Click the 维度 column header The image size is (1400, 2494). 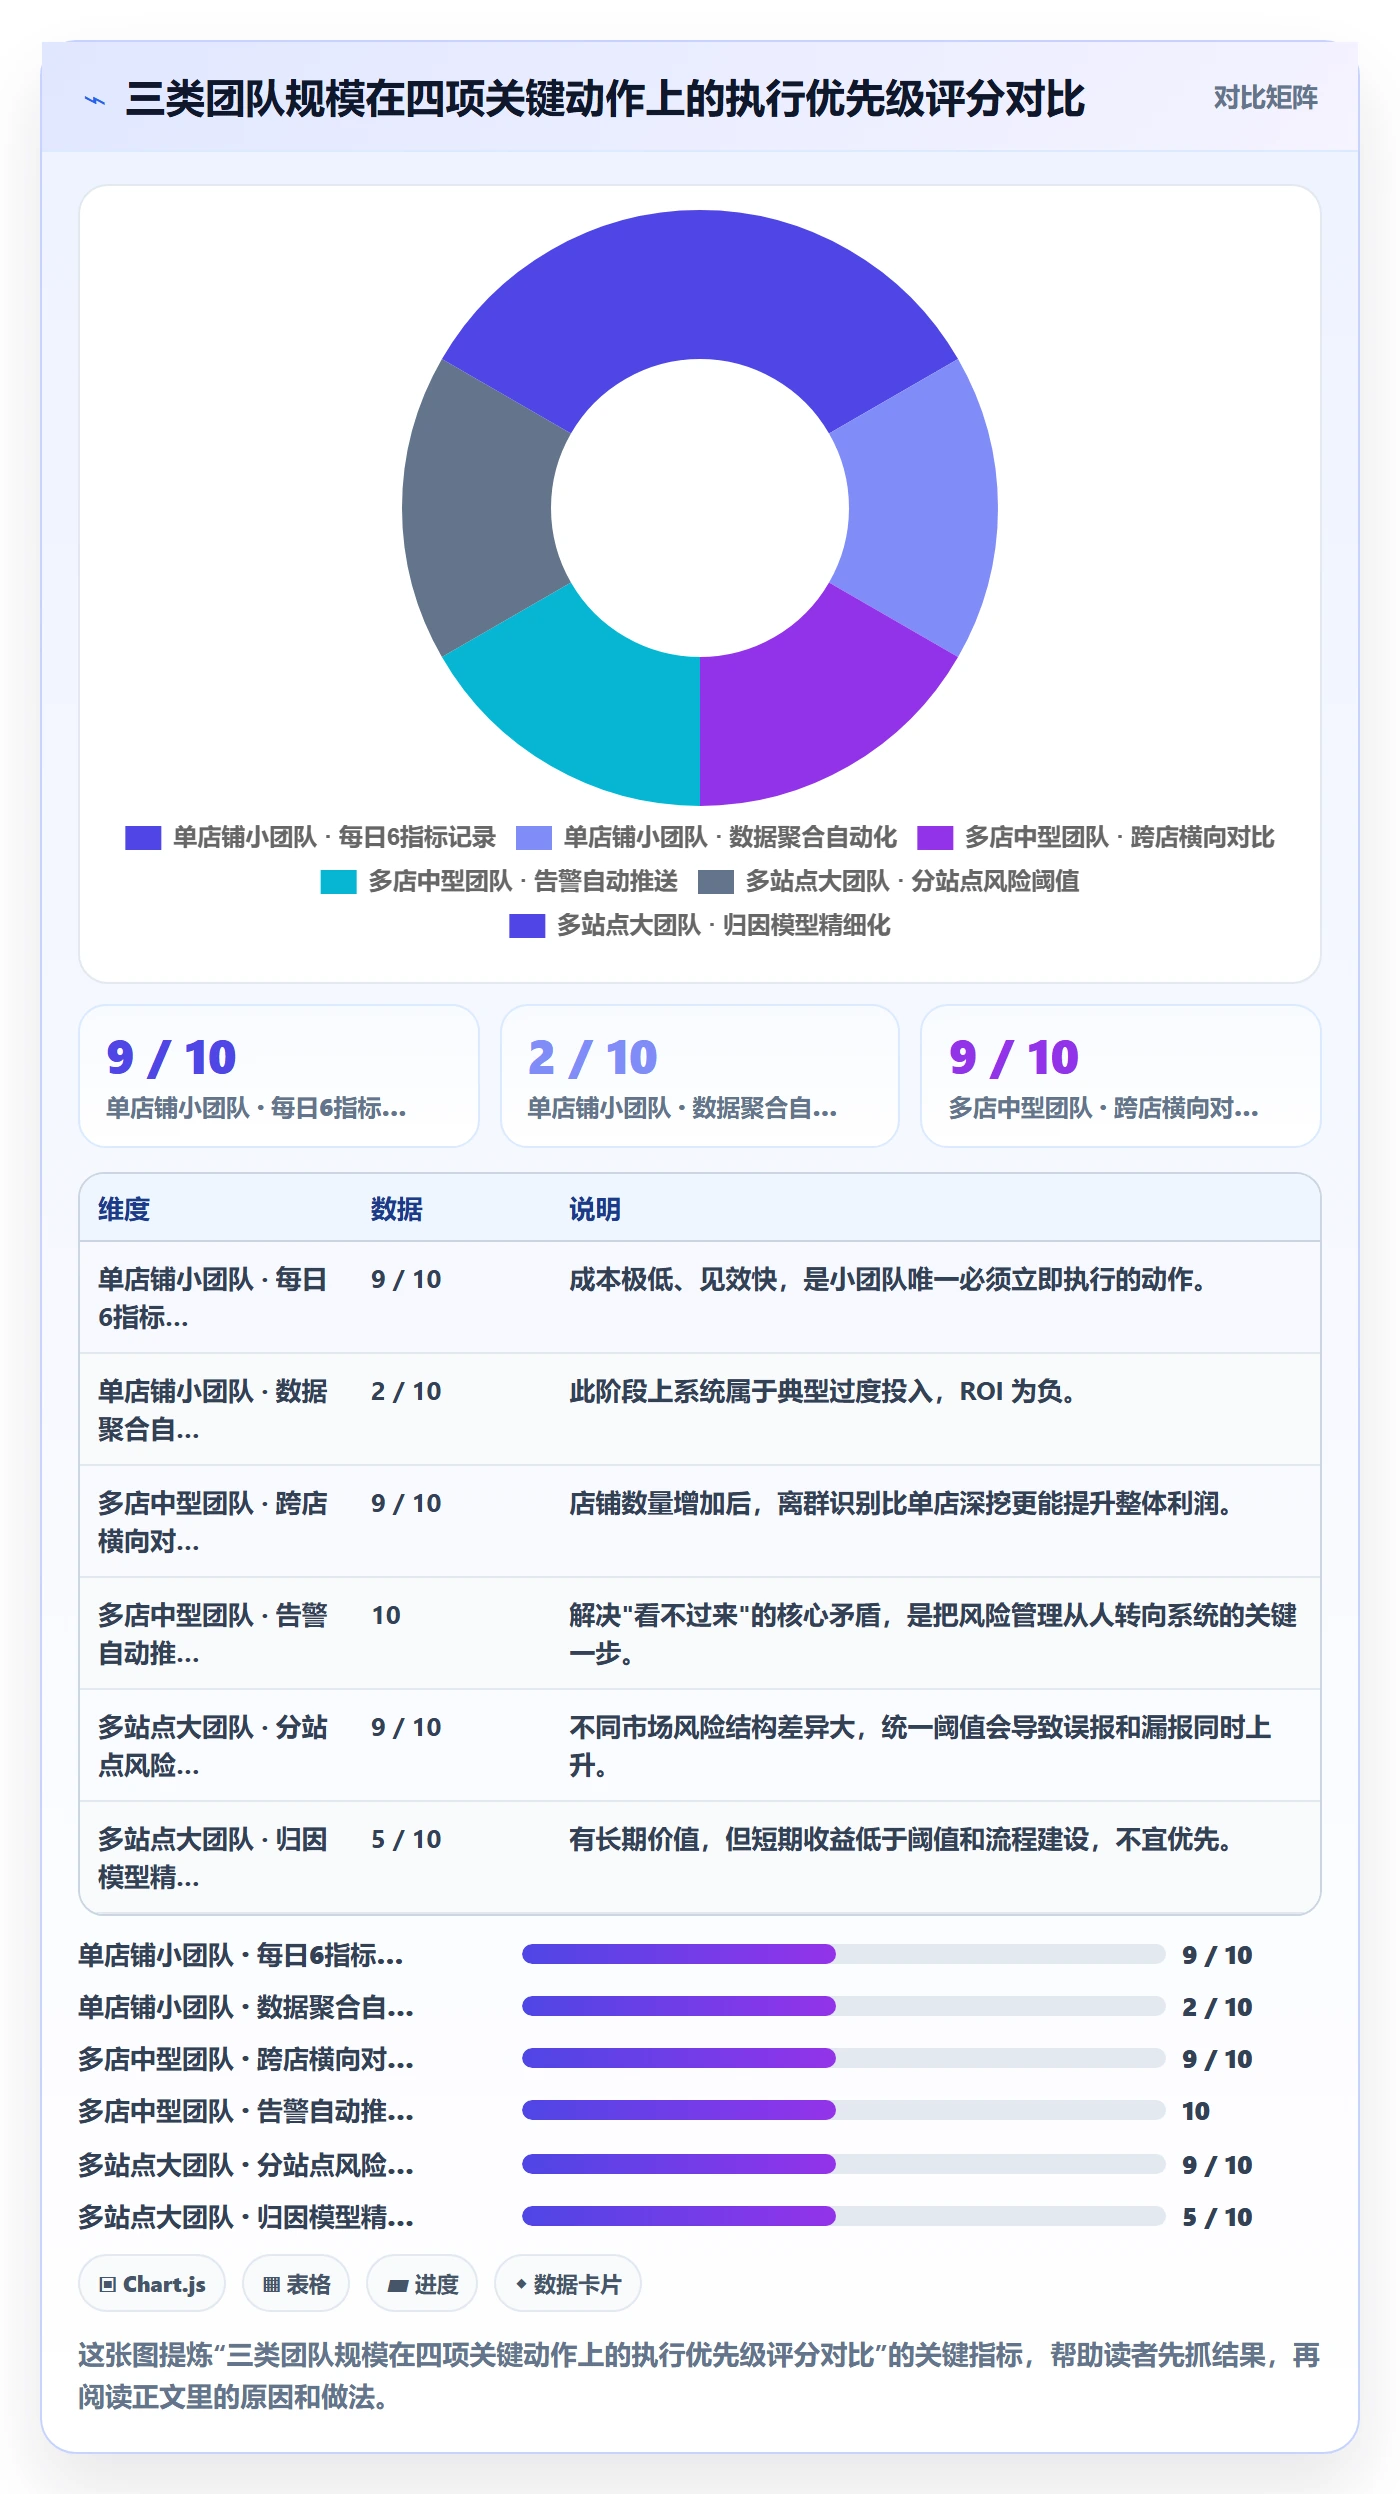click(124, 1209)
